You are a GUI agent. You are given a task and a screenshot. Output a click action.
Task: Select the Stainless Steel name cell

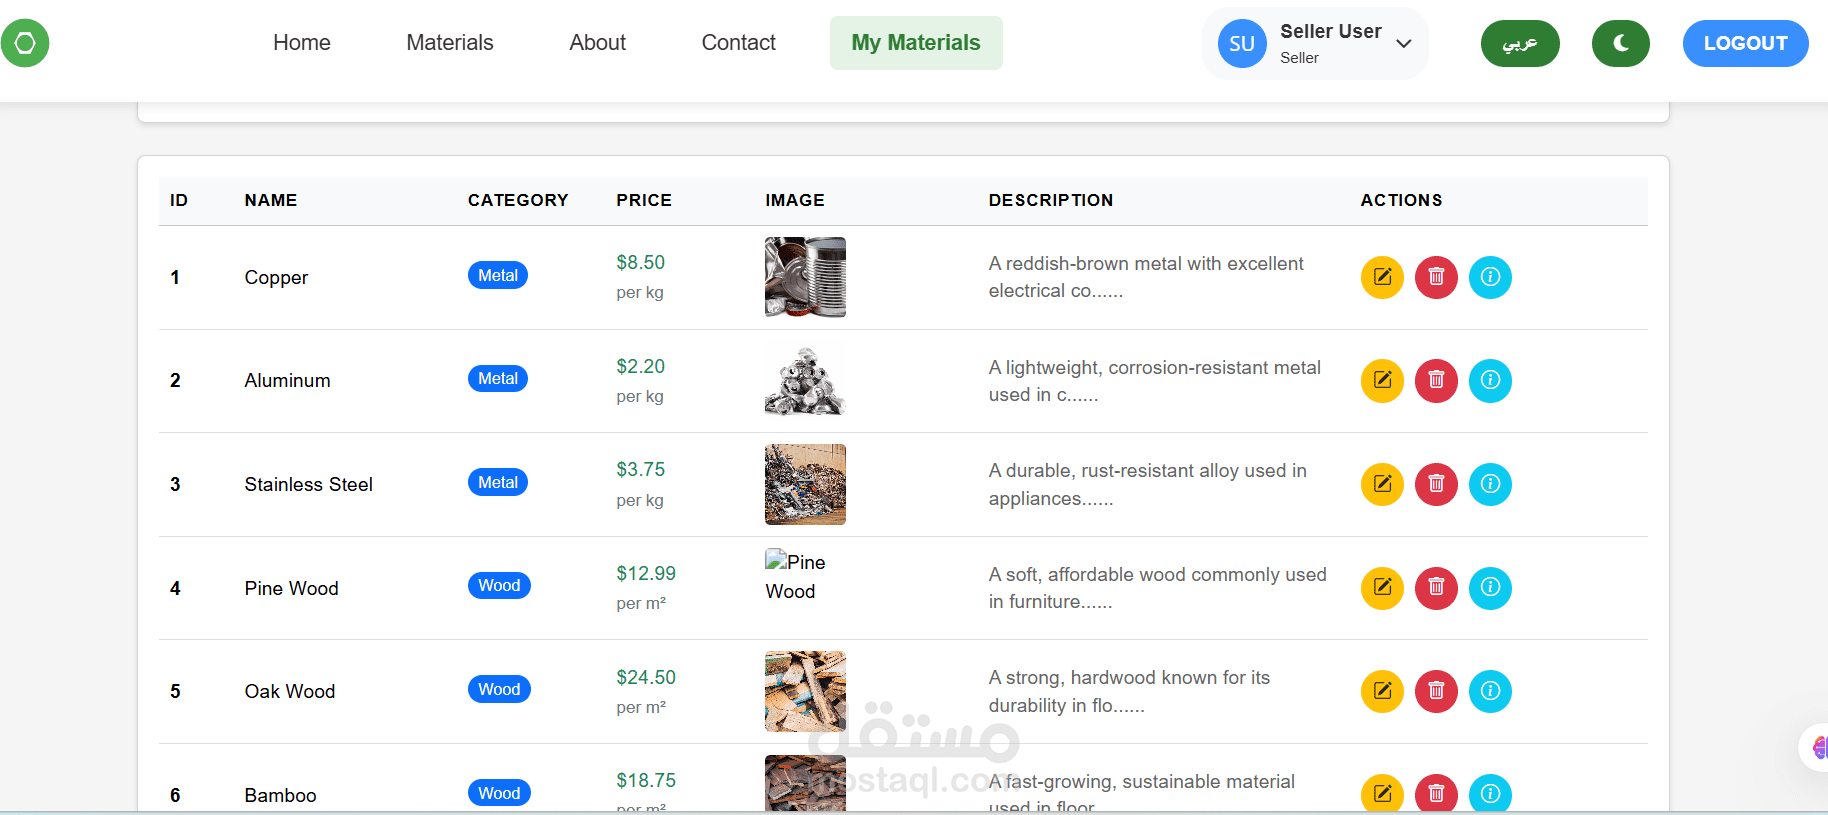pos(308,484)
